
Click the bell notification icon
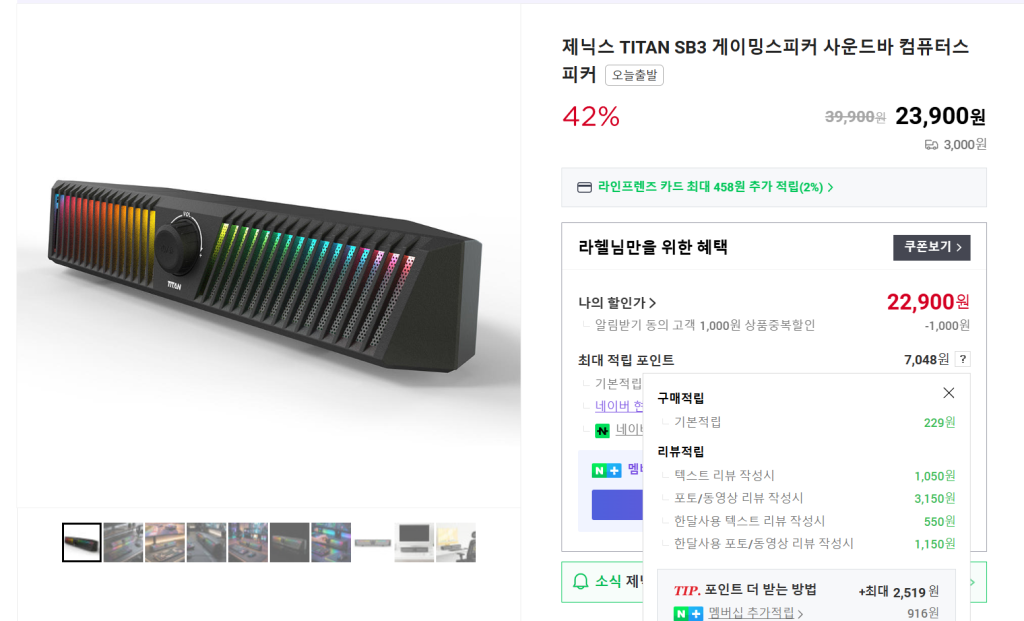coord(581,581)
